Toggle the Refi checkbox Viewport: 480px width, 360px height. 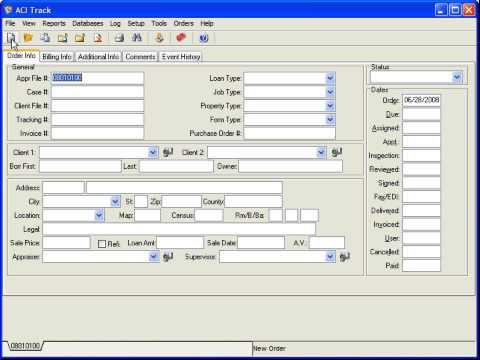point(102,244)
